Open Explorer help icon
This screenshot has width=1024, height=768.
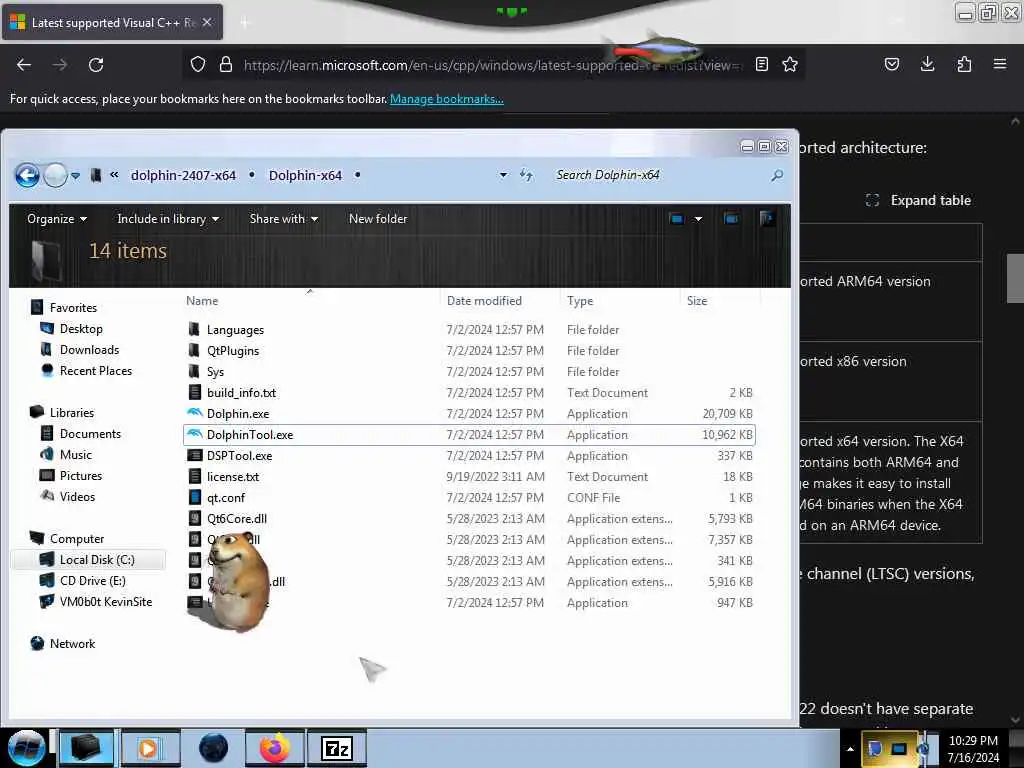[x=767, y=219]
